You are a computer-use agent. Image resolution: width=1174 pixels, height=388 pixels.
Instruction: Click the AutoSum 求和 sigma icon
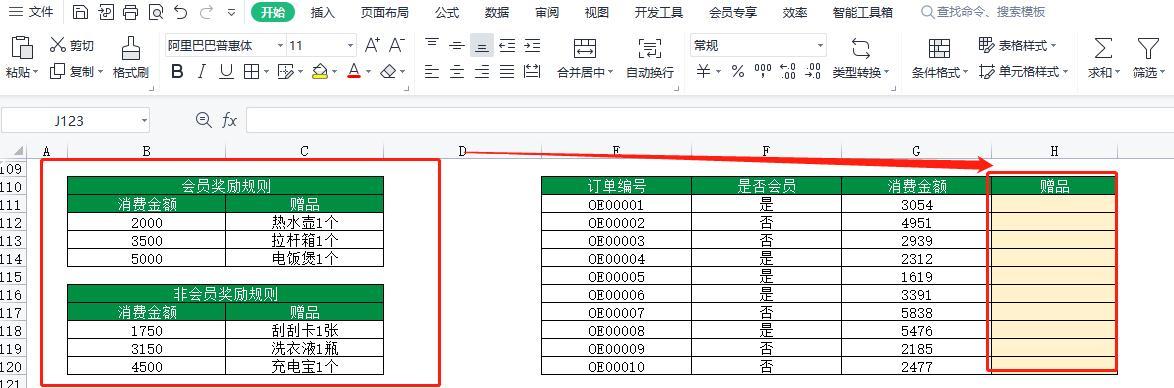1103,48
